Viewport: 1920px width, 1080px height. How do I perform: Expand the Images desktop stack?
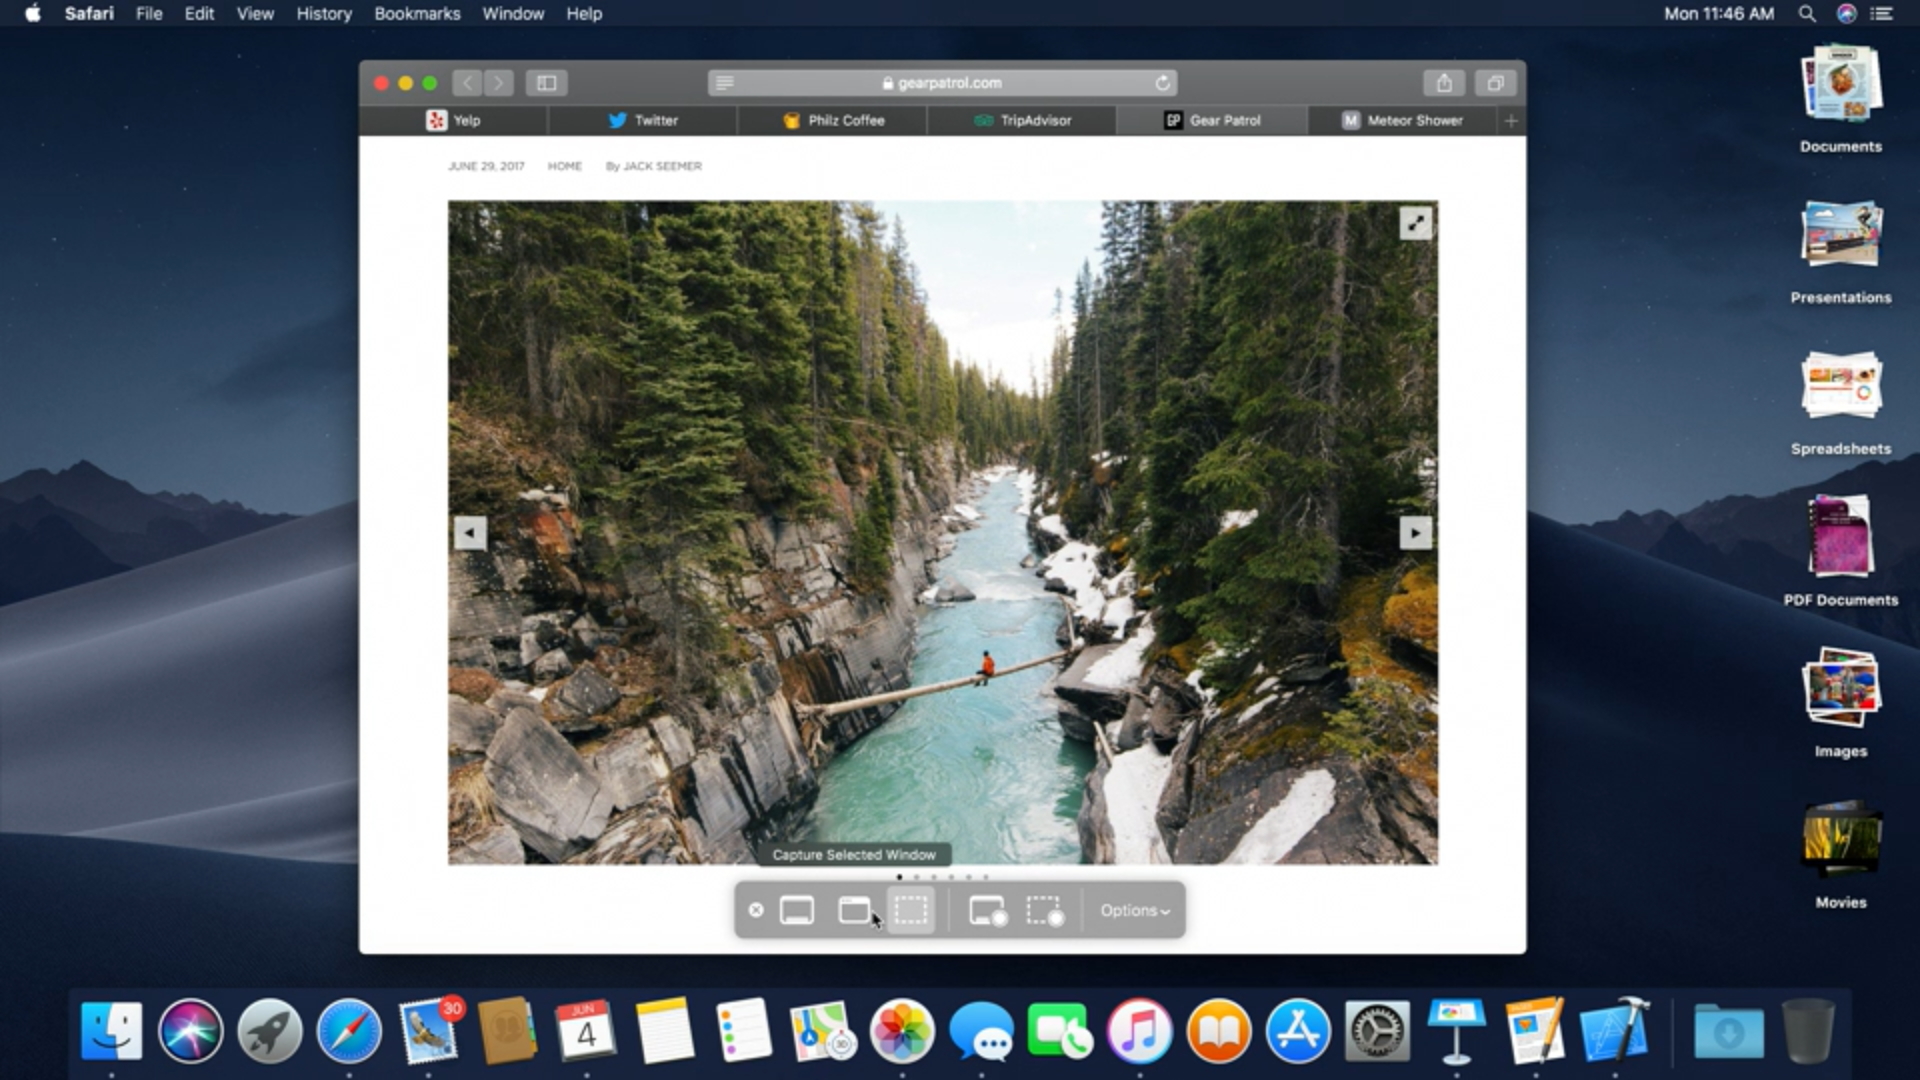1841,686
